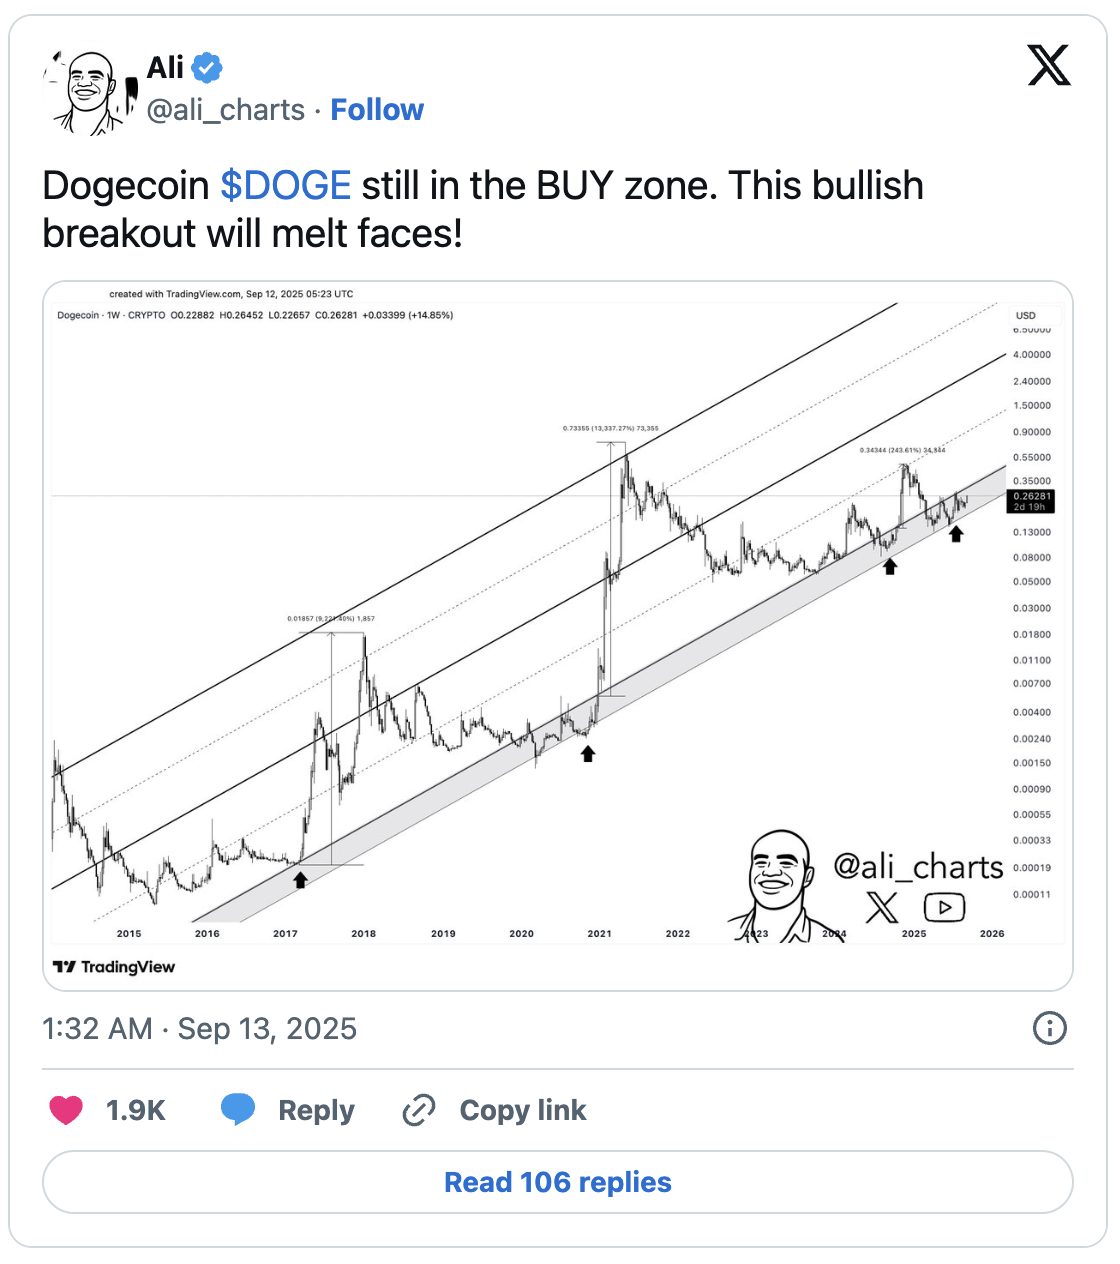Open the $DOGE cashtag link
The image size is (1120, 1264).
point(285,186)
